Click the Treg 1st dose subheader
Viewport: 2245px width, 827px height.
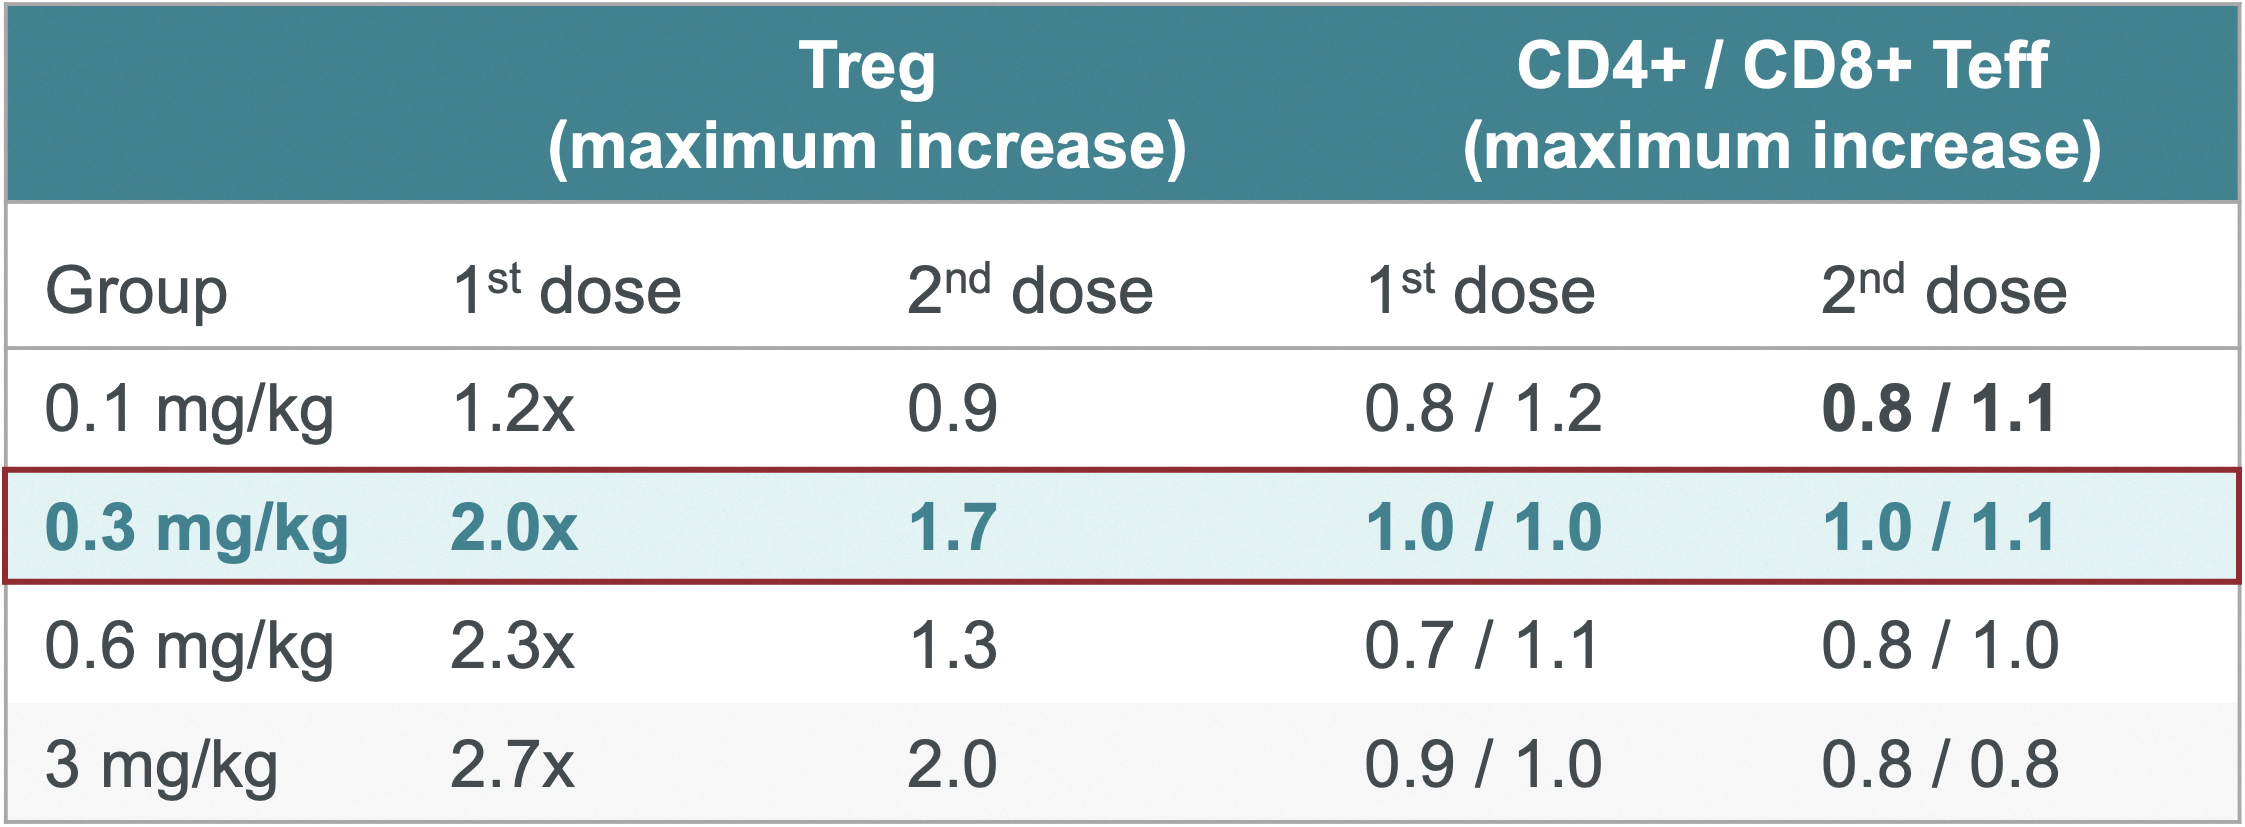[x=567, y=289]
